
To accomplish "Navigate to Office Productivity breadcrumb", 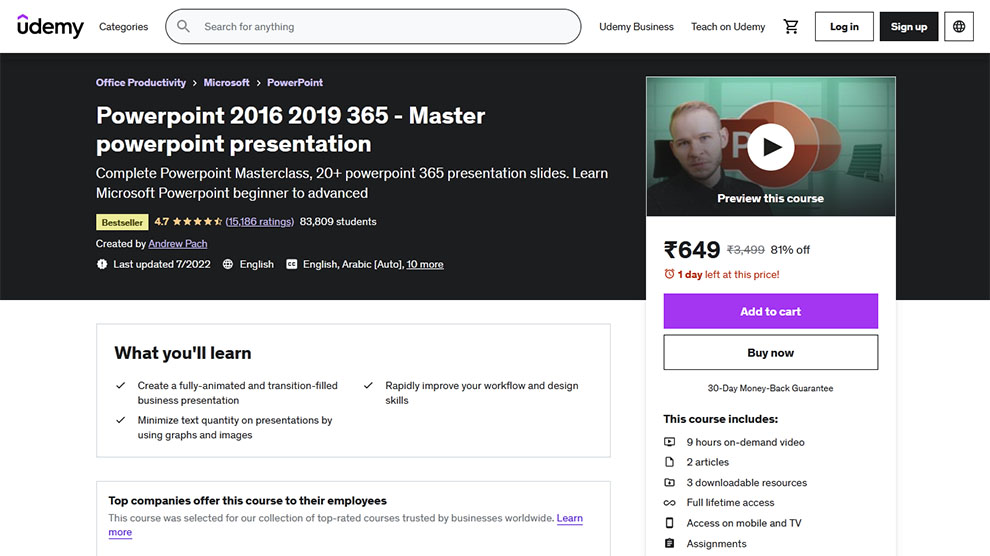I will tap(141, 83).
